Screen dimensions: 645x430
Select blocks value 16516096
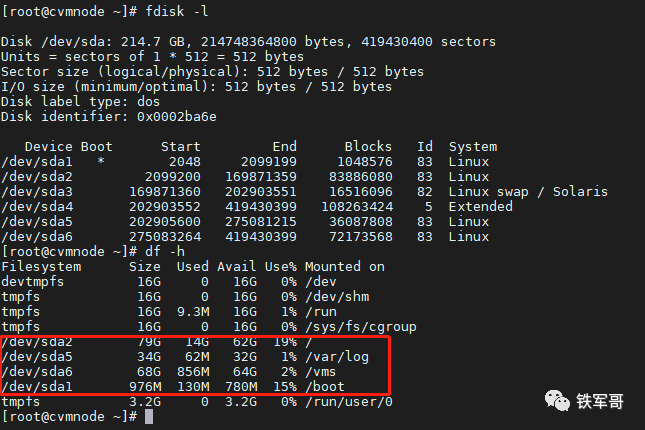point(360,192)
